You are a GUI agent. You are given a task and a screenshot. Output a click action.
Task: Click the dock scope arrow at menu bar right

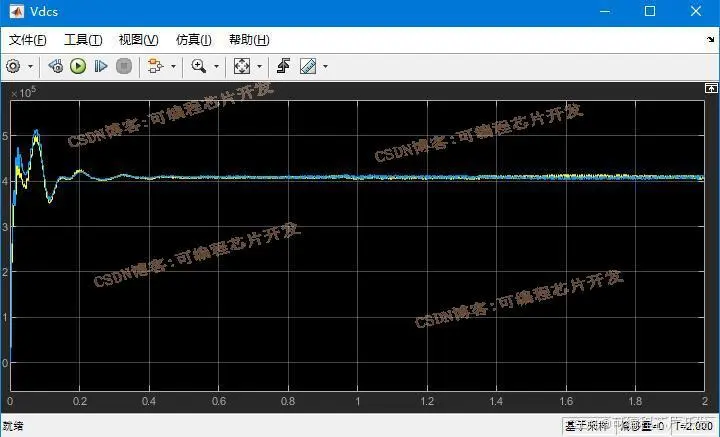(x=711, y=40)
